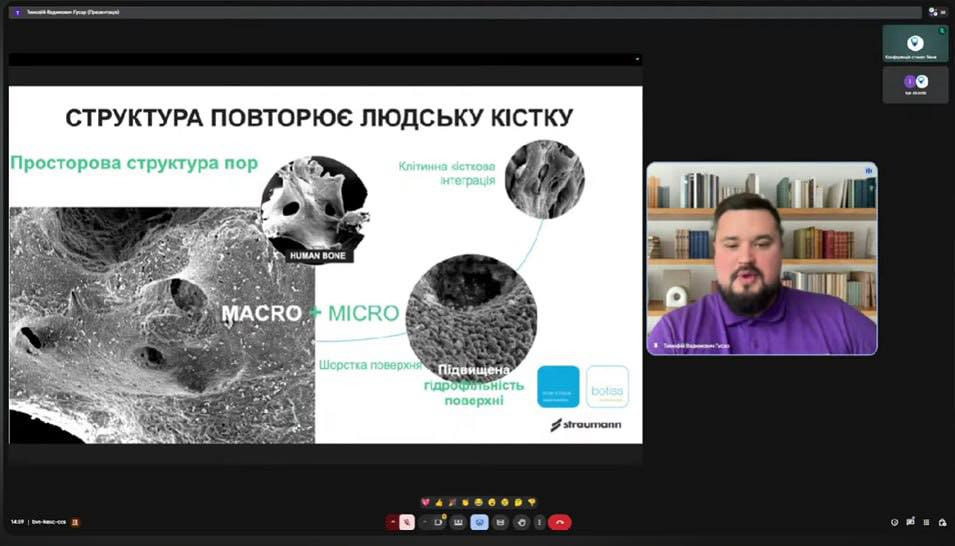The width and height of the screenshot is (955, 546).
Task: Unmute the microphone button
Action: pyautogui.click(x=407, y=522)
